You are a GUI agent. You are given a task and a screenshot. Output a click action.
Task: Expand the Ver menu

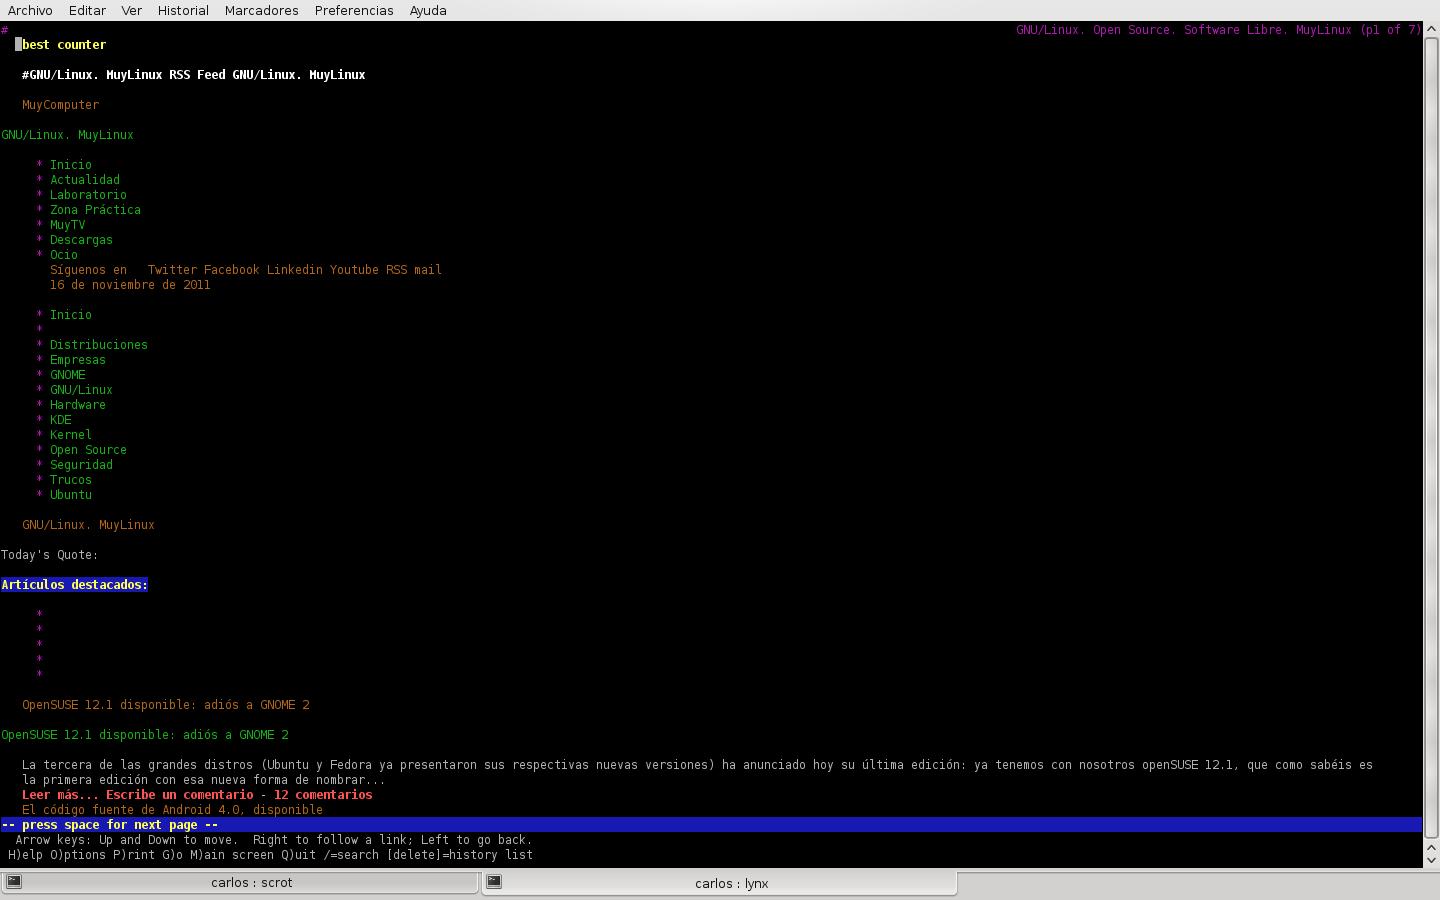(x=131, y=10)
